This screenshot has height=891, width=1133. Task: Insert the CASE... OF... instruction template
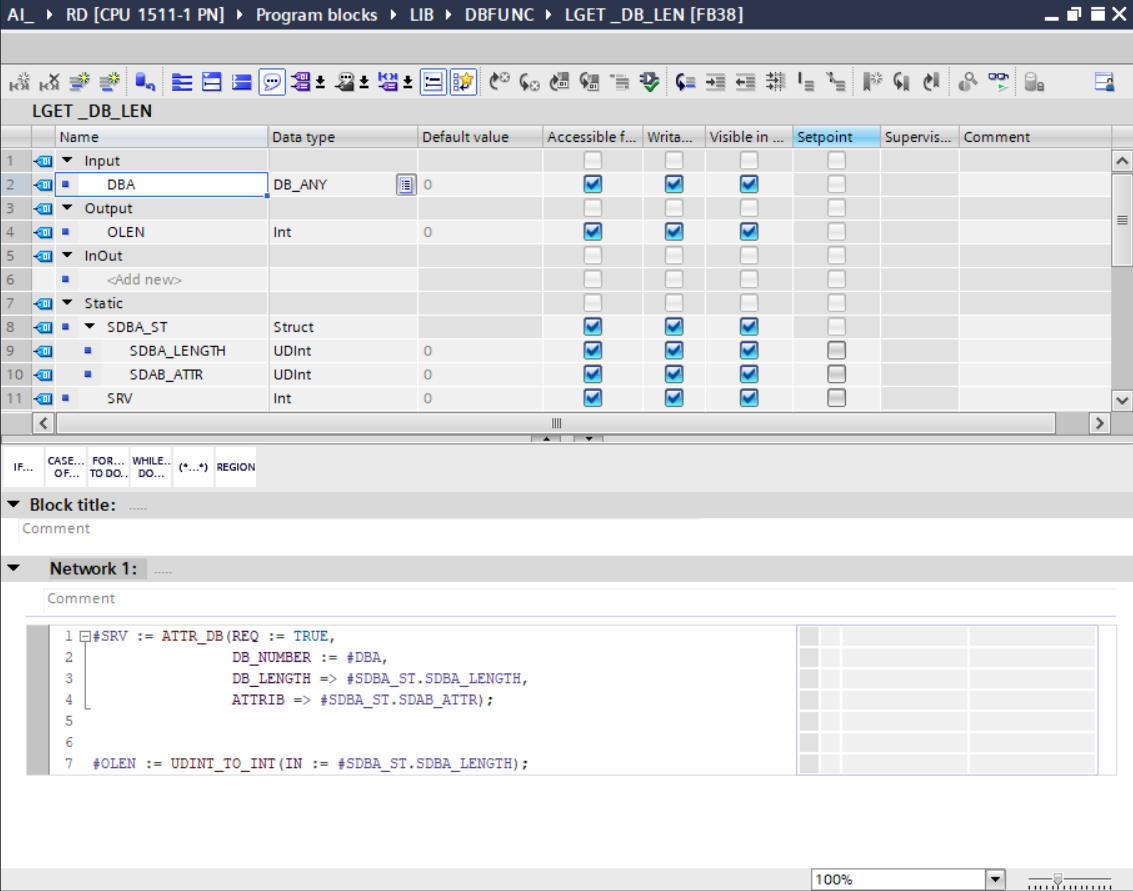coord(66,467)
